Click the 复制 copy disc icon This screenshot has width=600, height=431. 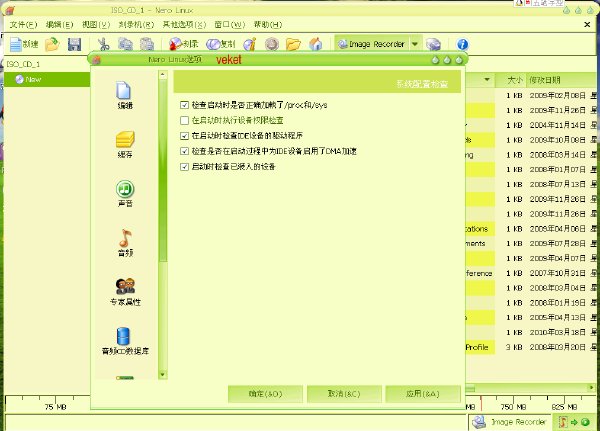[x=220, y=44]
